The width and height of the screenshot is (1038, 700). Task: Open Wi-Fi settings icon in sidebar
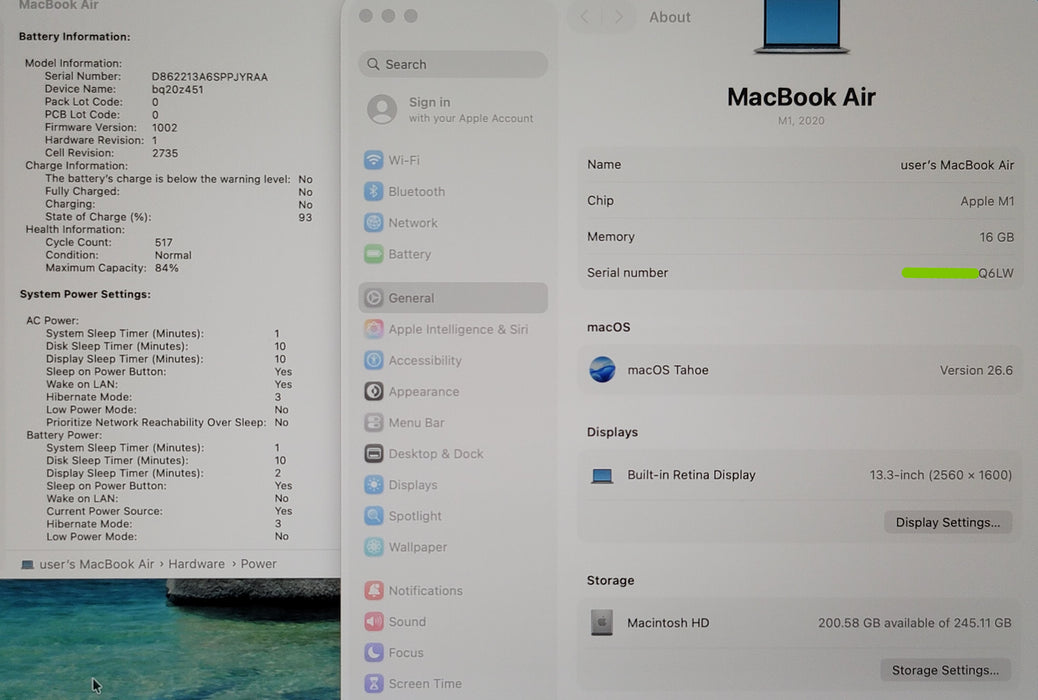click(x=373, y=160)
